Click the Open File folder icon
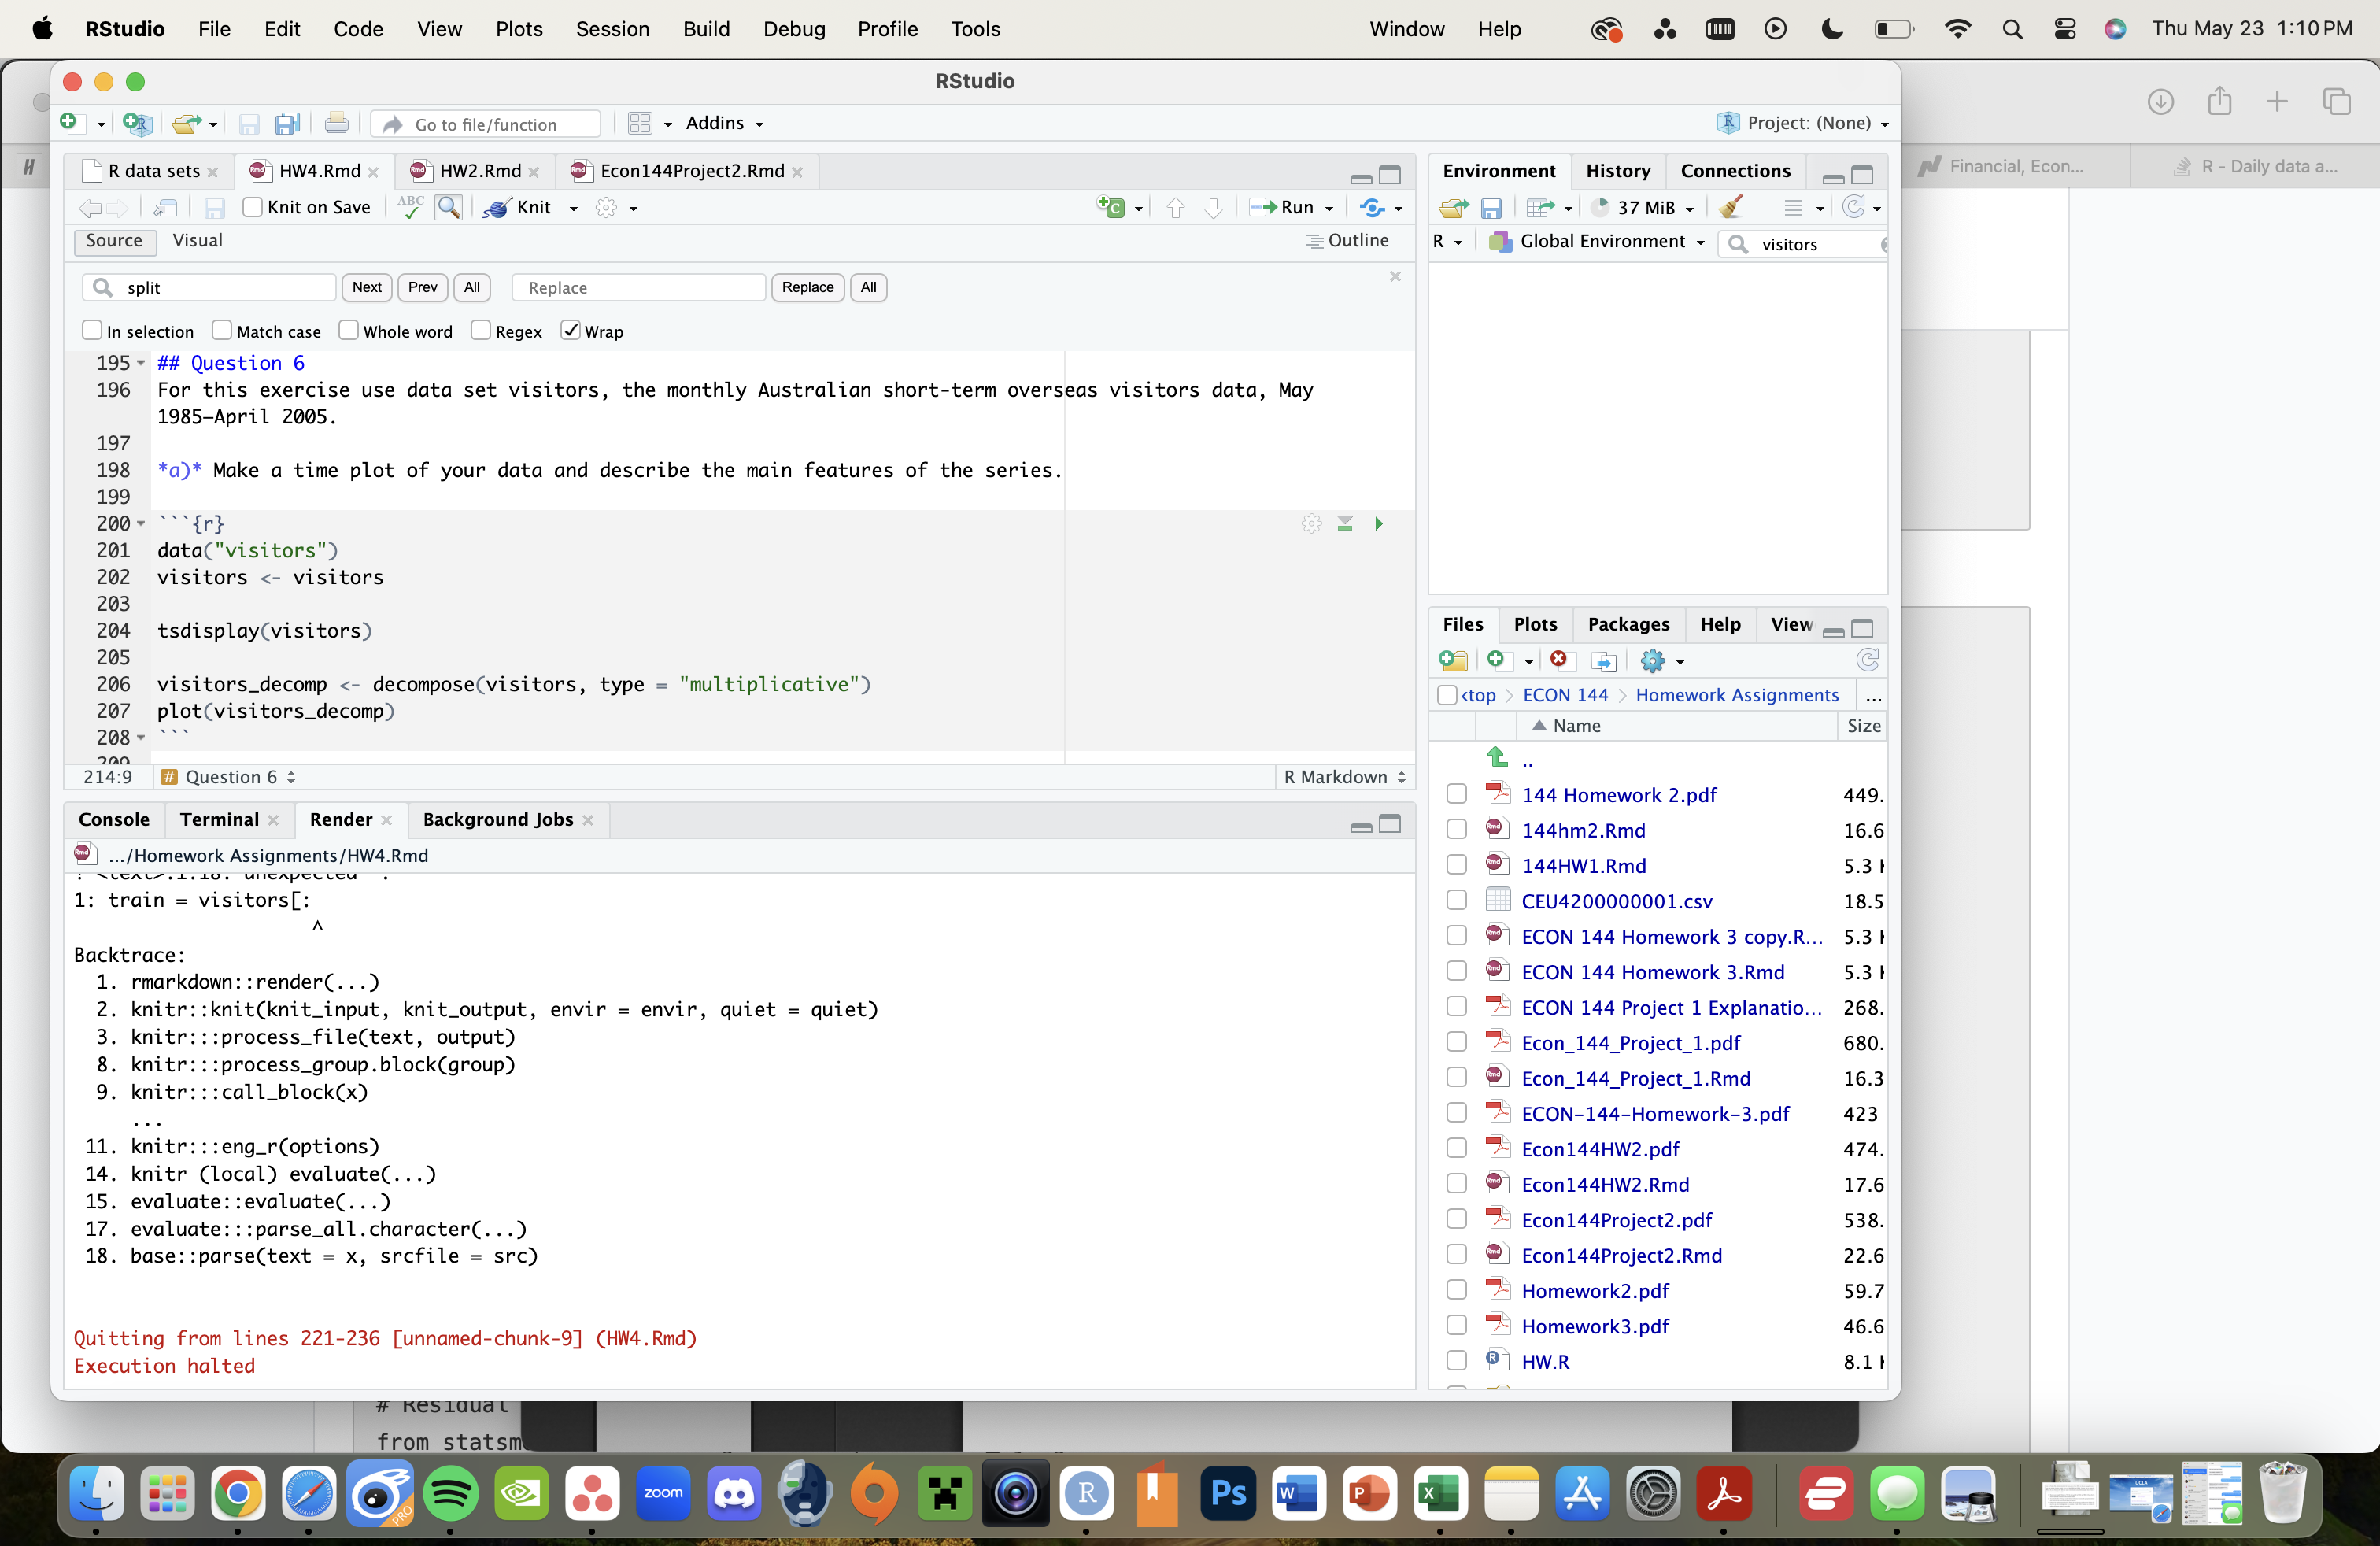Screen dimensions: 2380x1546 click(186, 123)
